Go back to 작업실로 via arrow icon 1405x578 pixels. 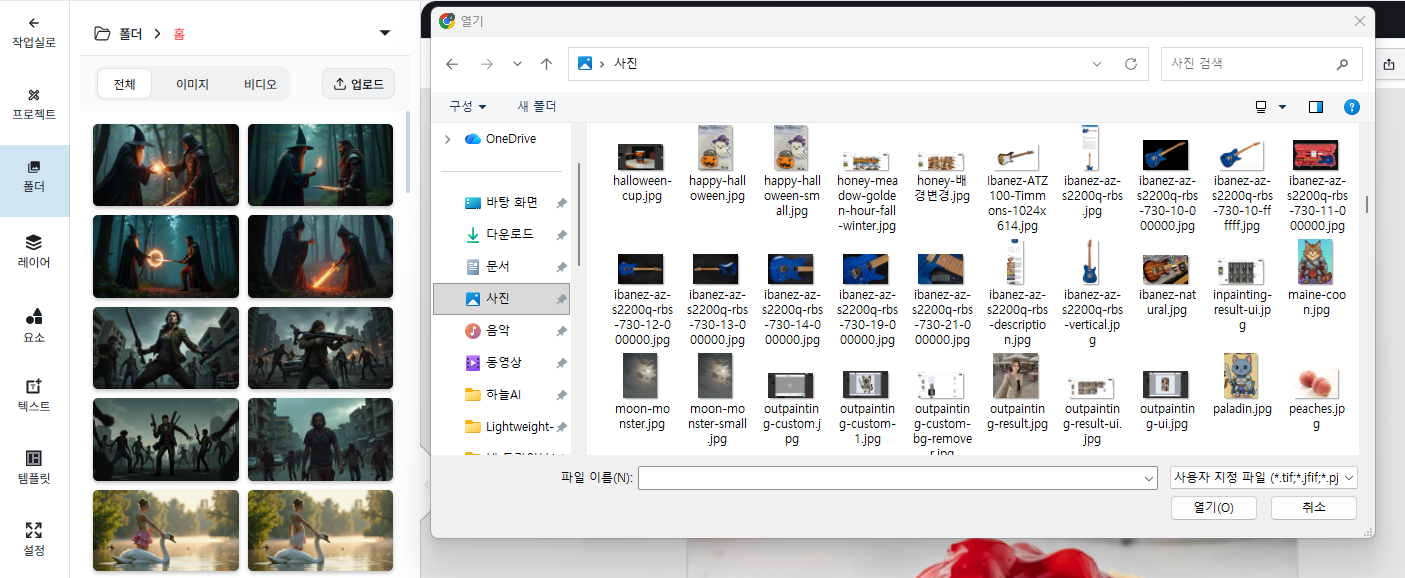(x=34, y=23)
